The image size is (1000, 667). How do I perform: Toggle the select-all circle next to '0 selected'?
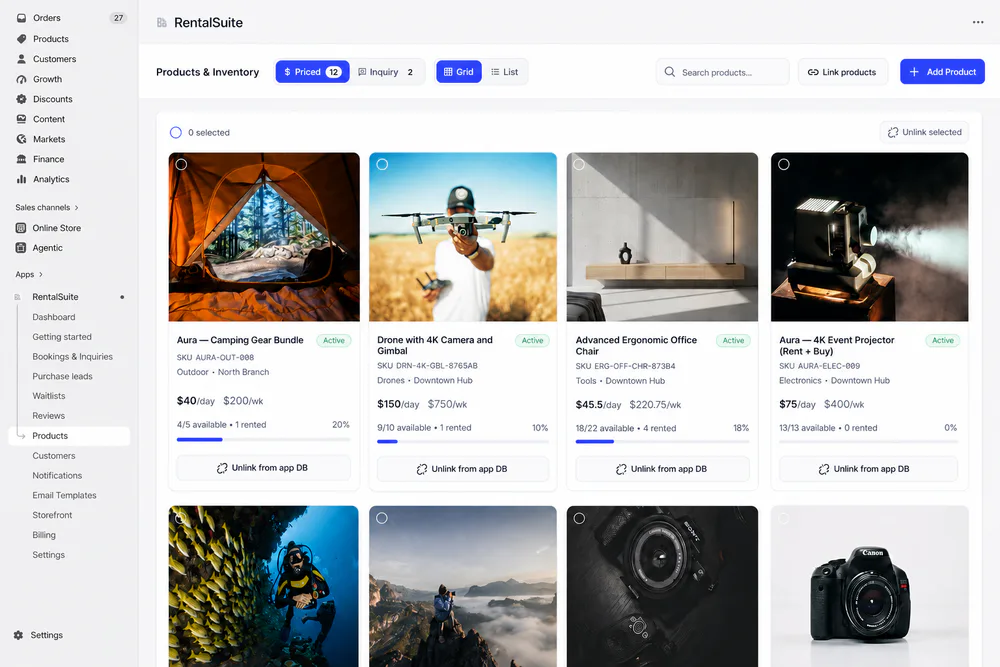point(176,133)
